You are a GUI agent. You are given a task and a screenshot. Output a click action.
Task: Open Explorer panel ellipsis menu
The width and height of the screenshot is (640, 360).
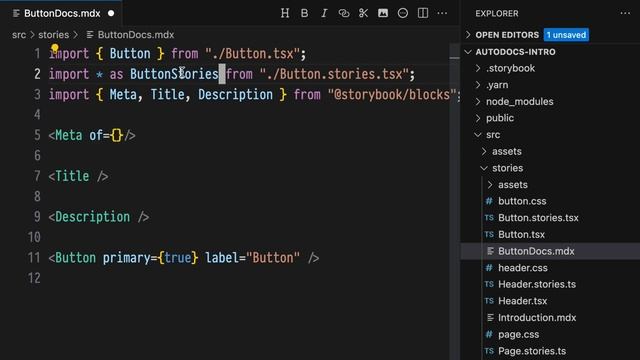(625, 13)
